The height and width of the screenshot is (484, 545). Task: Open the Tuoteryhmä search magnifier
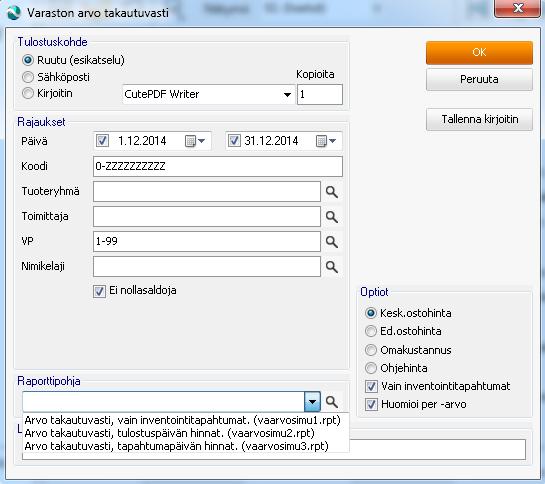[x=332, y=192]
